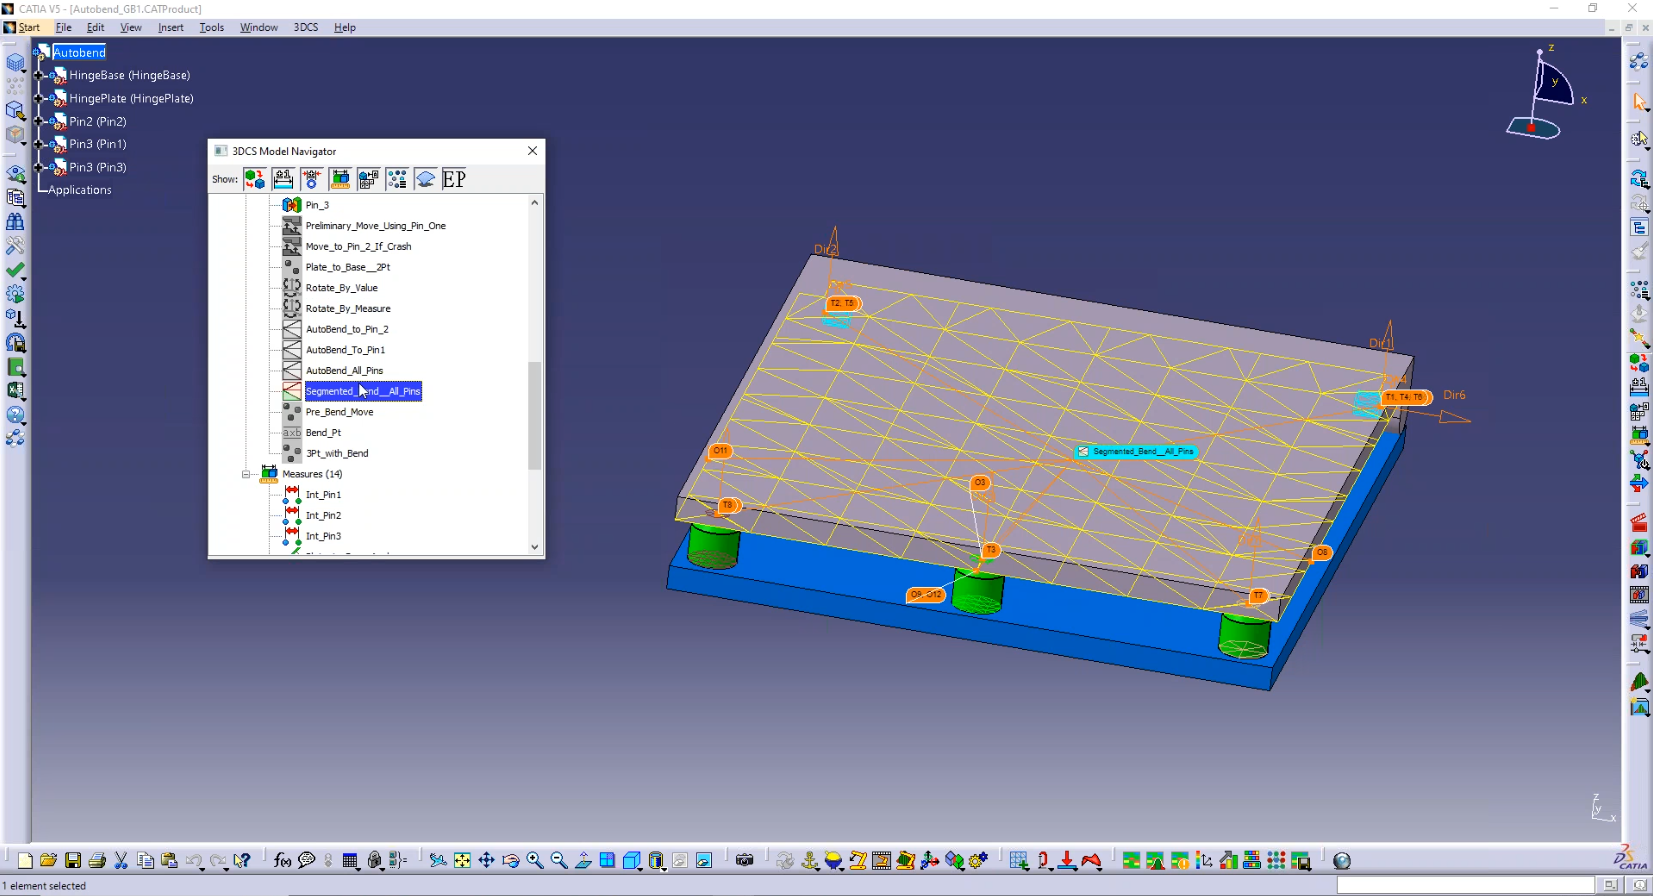Print the document
Viewport: 1653px width, 896px height.
[97, 860]
